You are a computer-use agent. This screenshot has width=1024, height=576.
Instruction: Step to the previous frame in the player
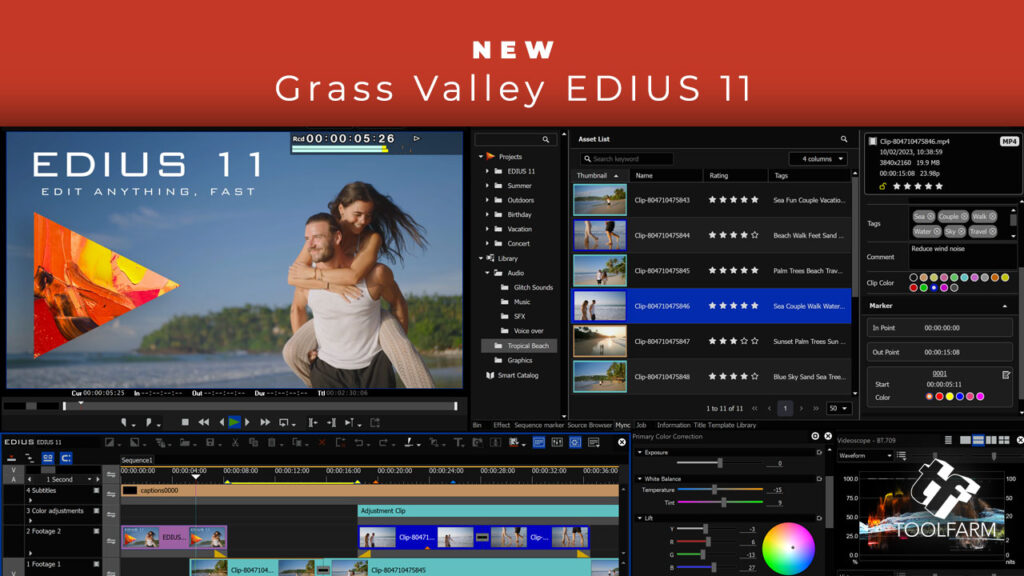click(221, 423)
